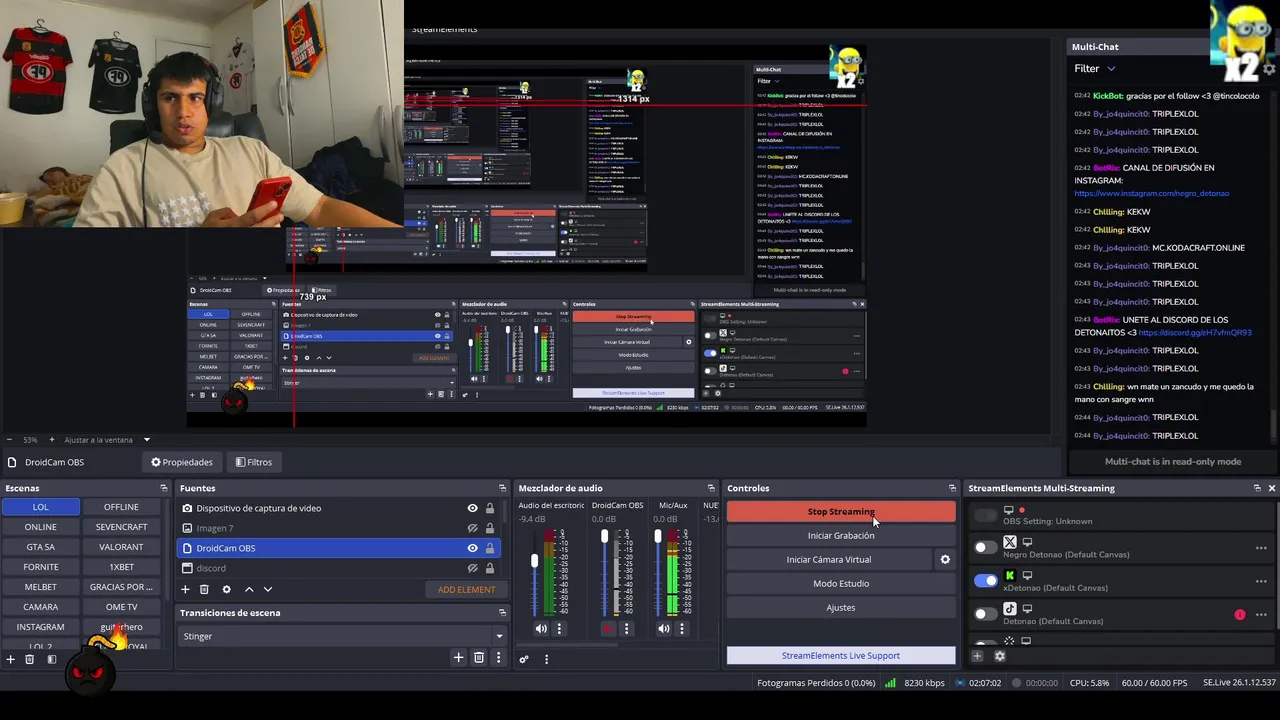Open the Audio del escritorio options menu
Screen dimensions: 1280x720
559,629
